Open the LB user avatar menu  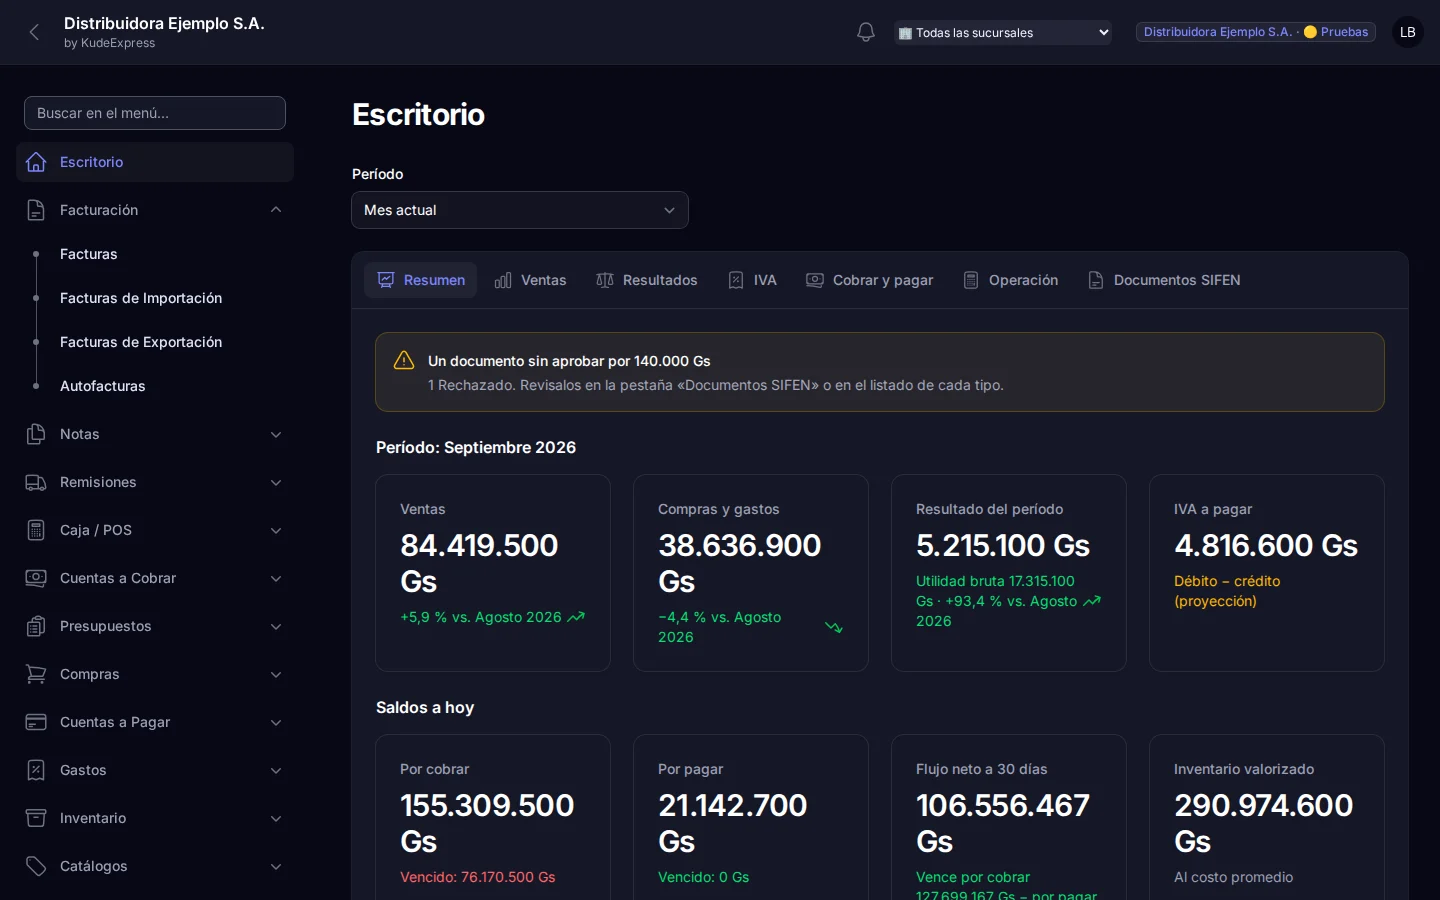pos(1408,32)
